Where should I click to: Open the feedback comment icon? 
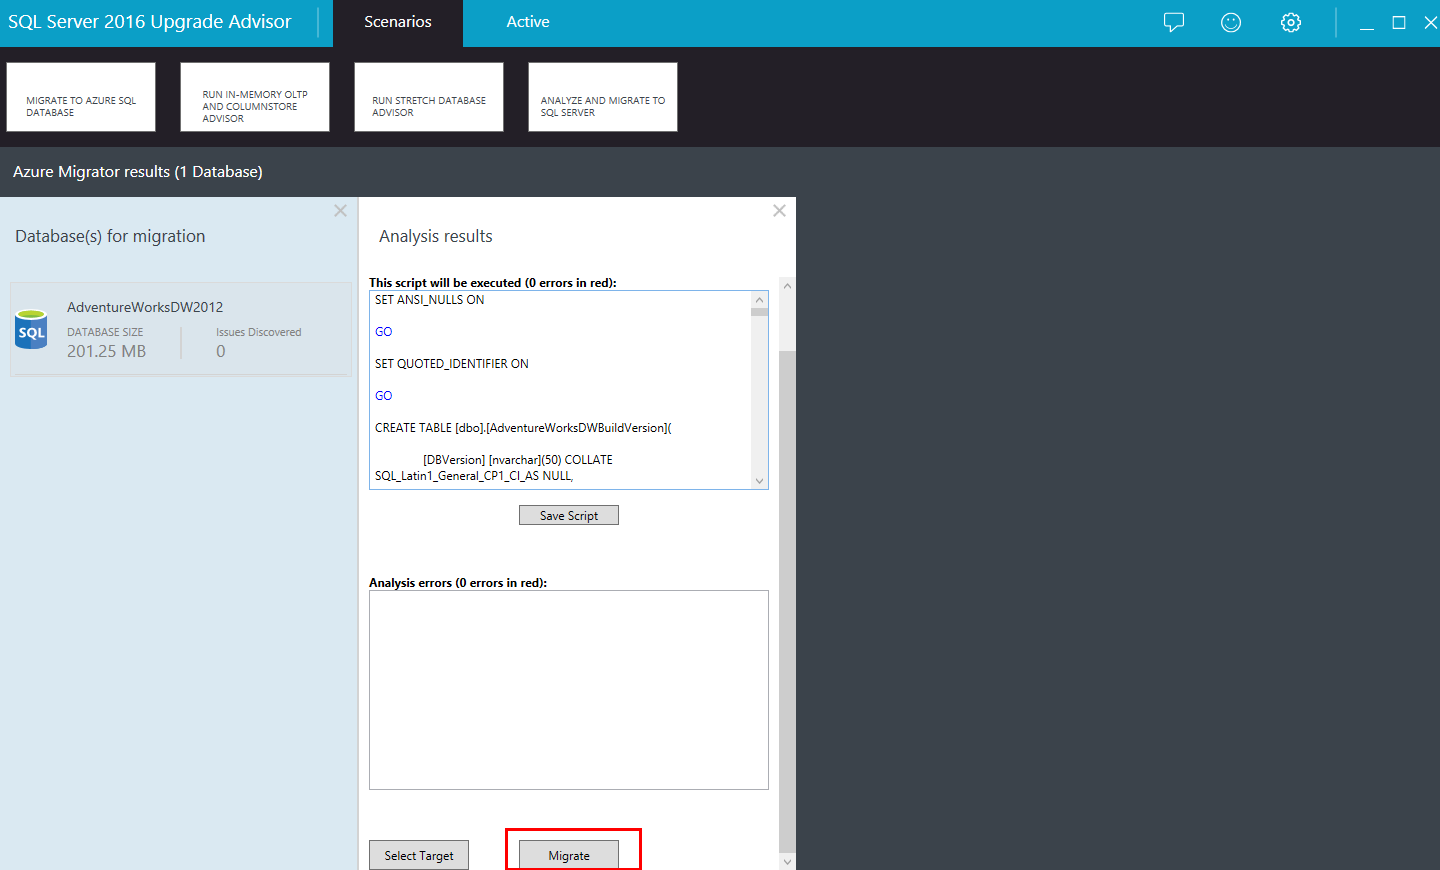click(1174, 22)
